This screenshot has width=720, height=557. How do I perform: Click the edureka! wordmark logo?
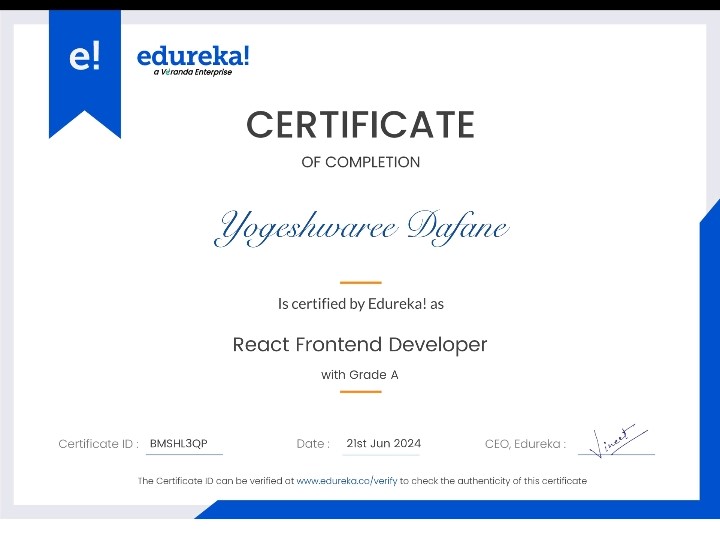click(193, 56)
